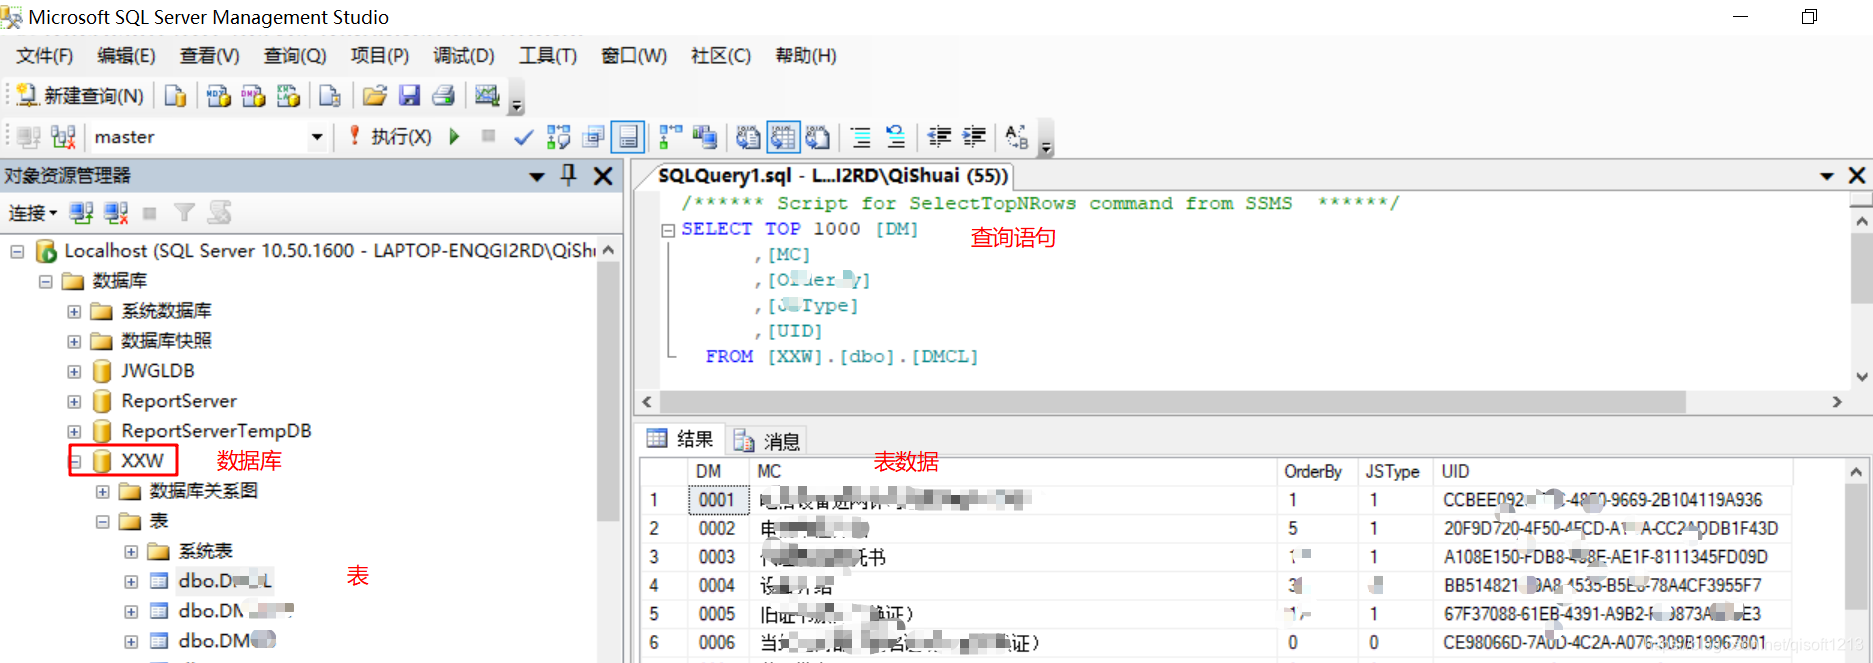Click the Analysis Services XMLA Query icon
The height and width of the screenshot is (663, 1873).
tap(288, 96)
